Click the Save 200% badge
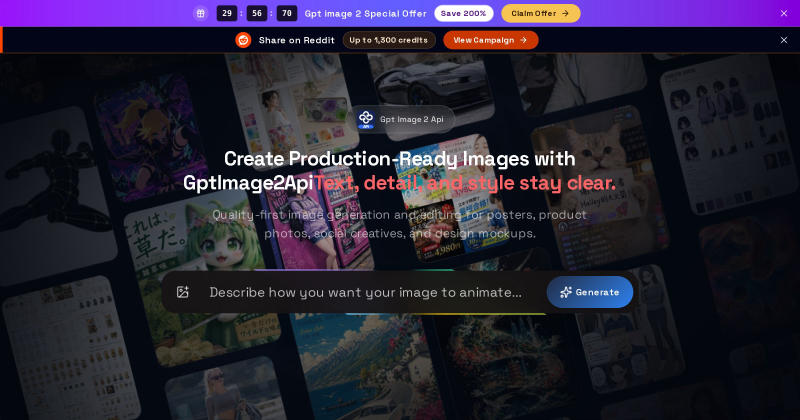 [x=463, y=13]
